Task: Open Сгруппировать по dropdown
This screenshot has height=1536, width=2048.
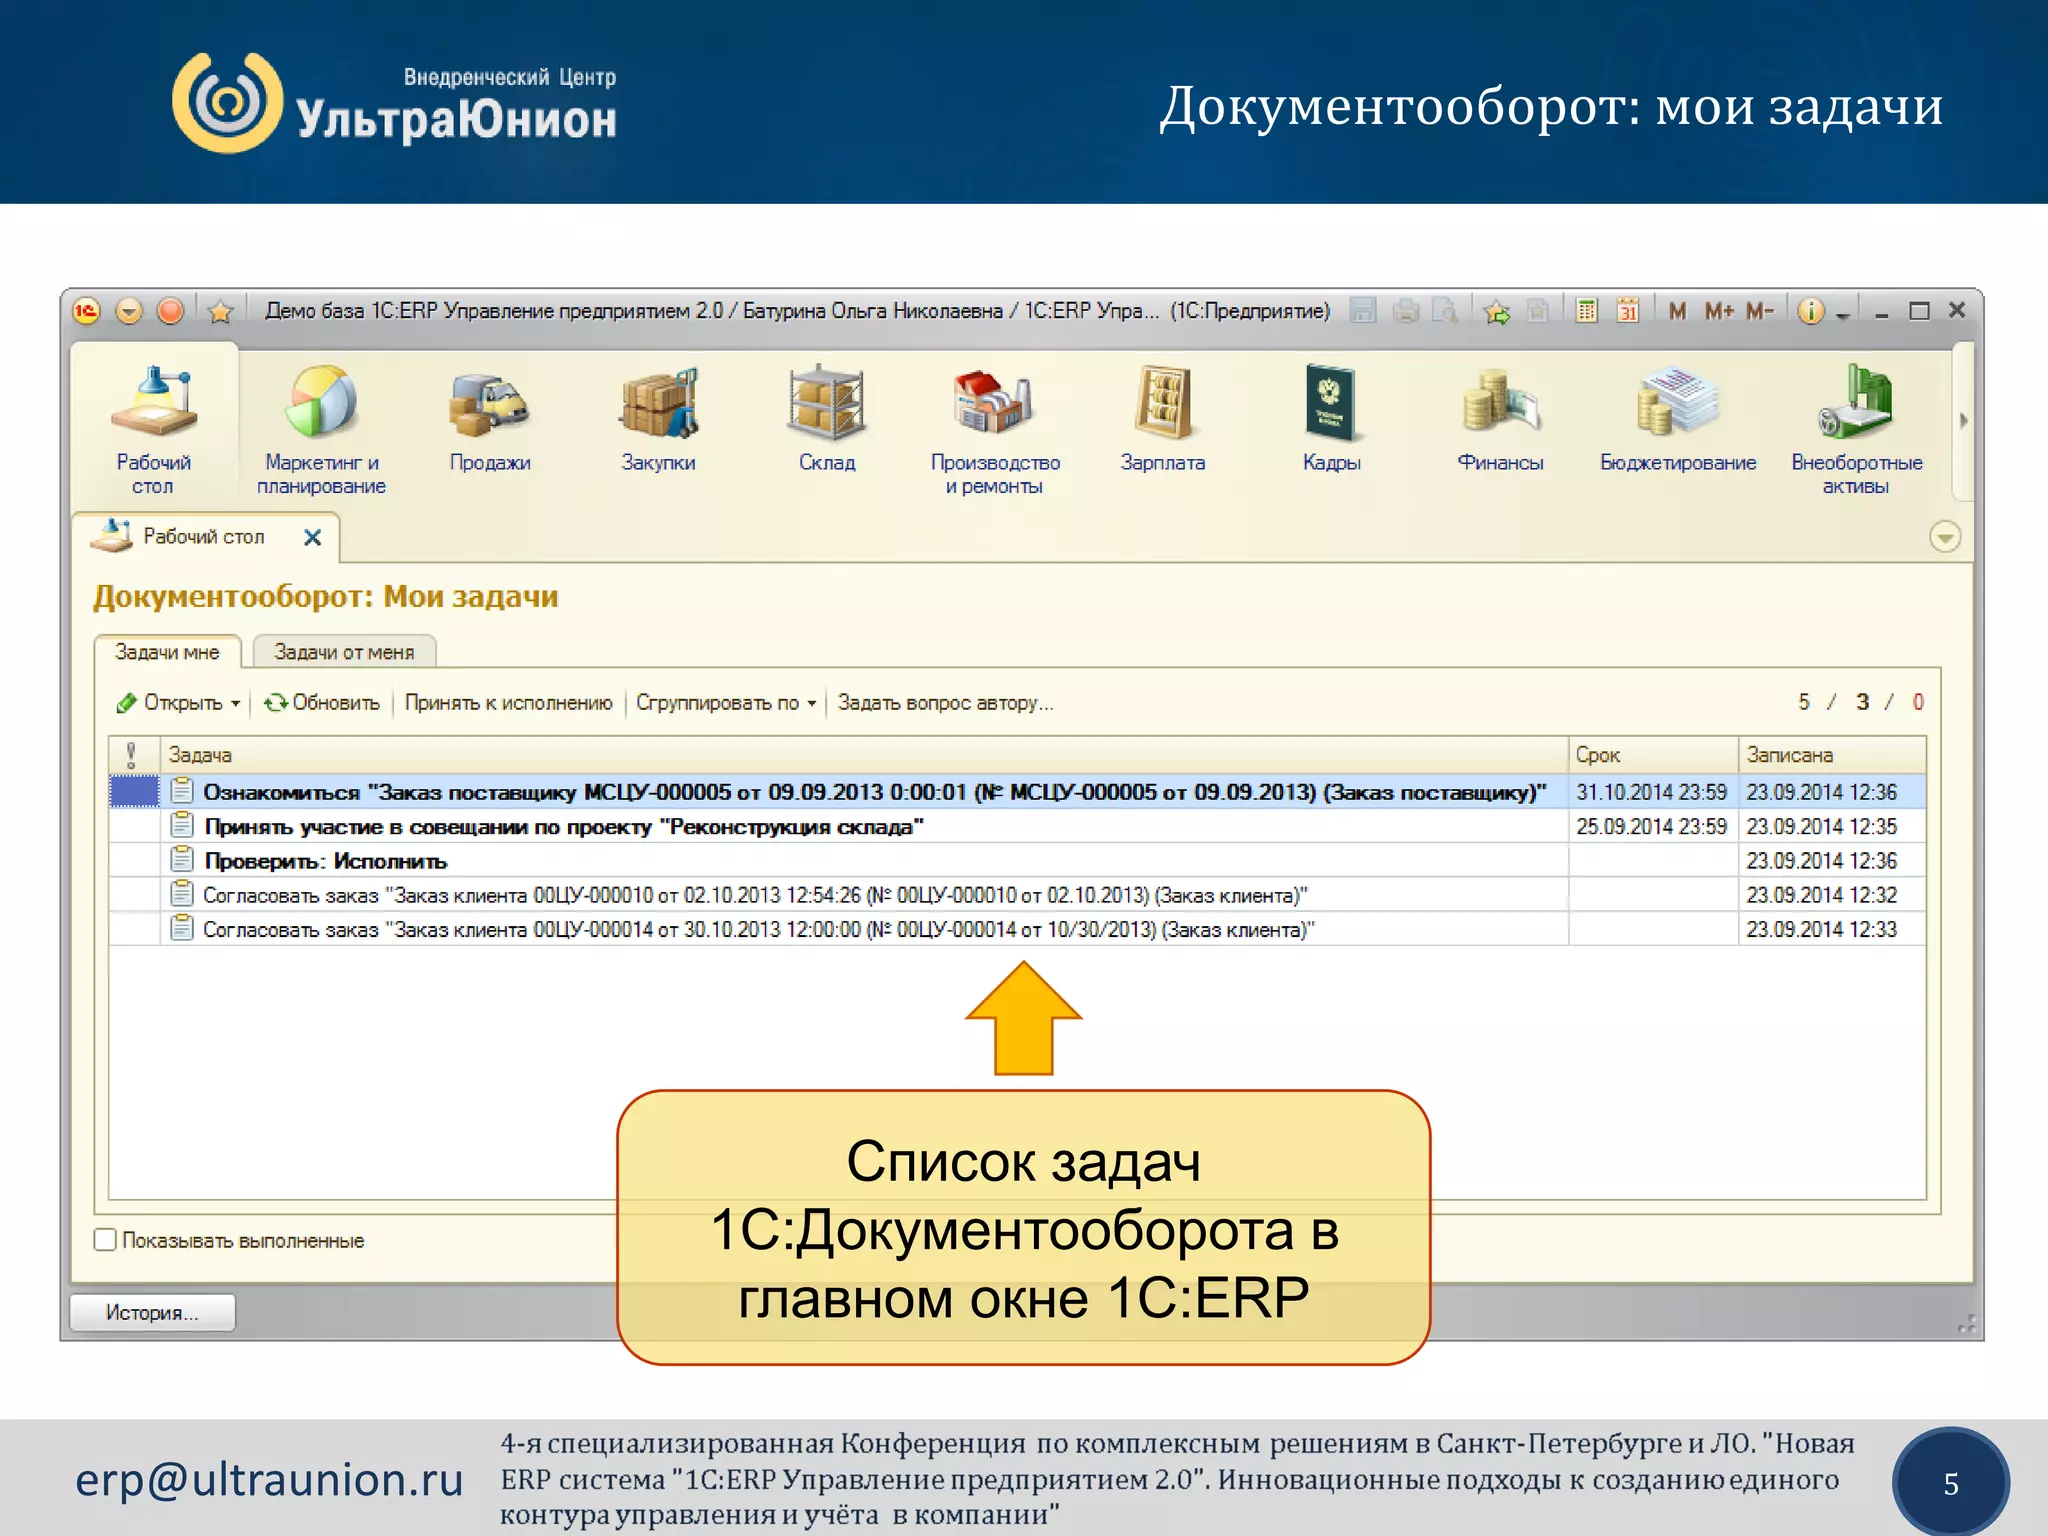Action: click(726, 703)
